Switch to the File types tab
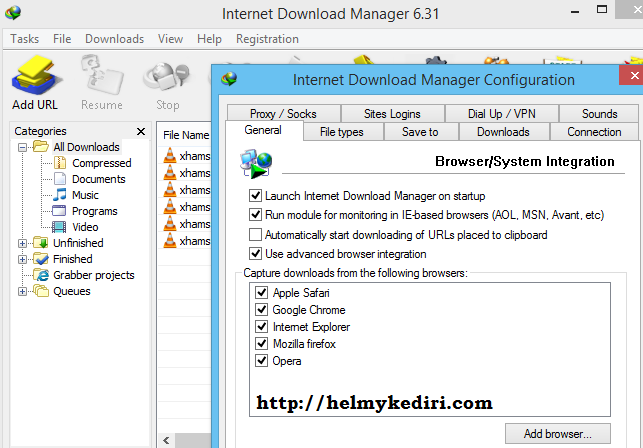 pos(342,132)
